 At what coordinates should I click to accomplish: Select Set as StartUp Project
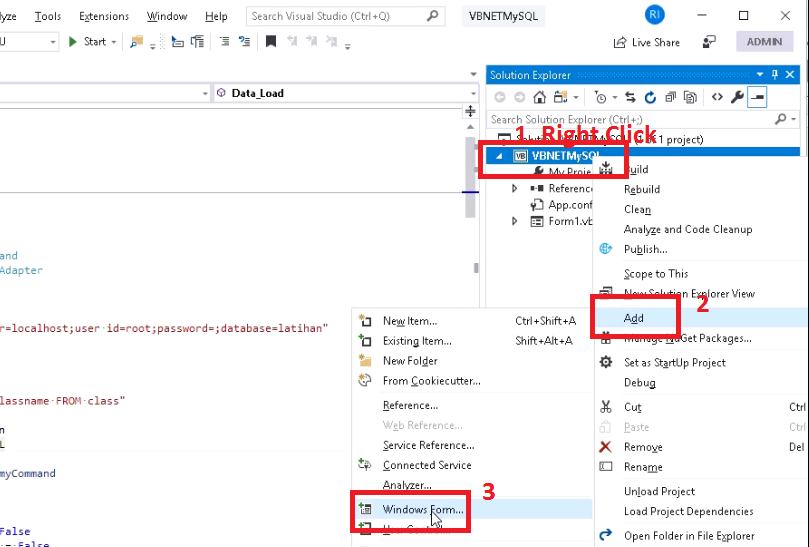click(701, 362)
